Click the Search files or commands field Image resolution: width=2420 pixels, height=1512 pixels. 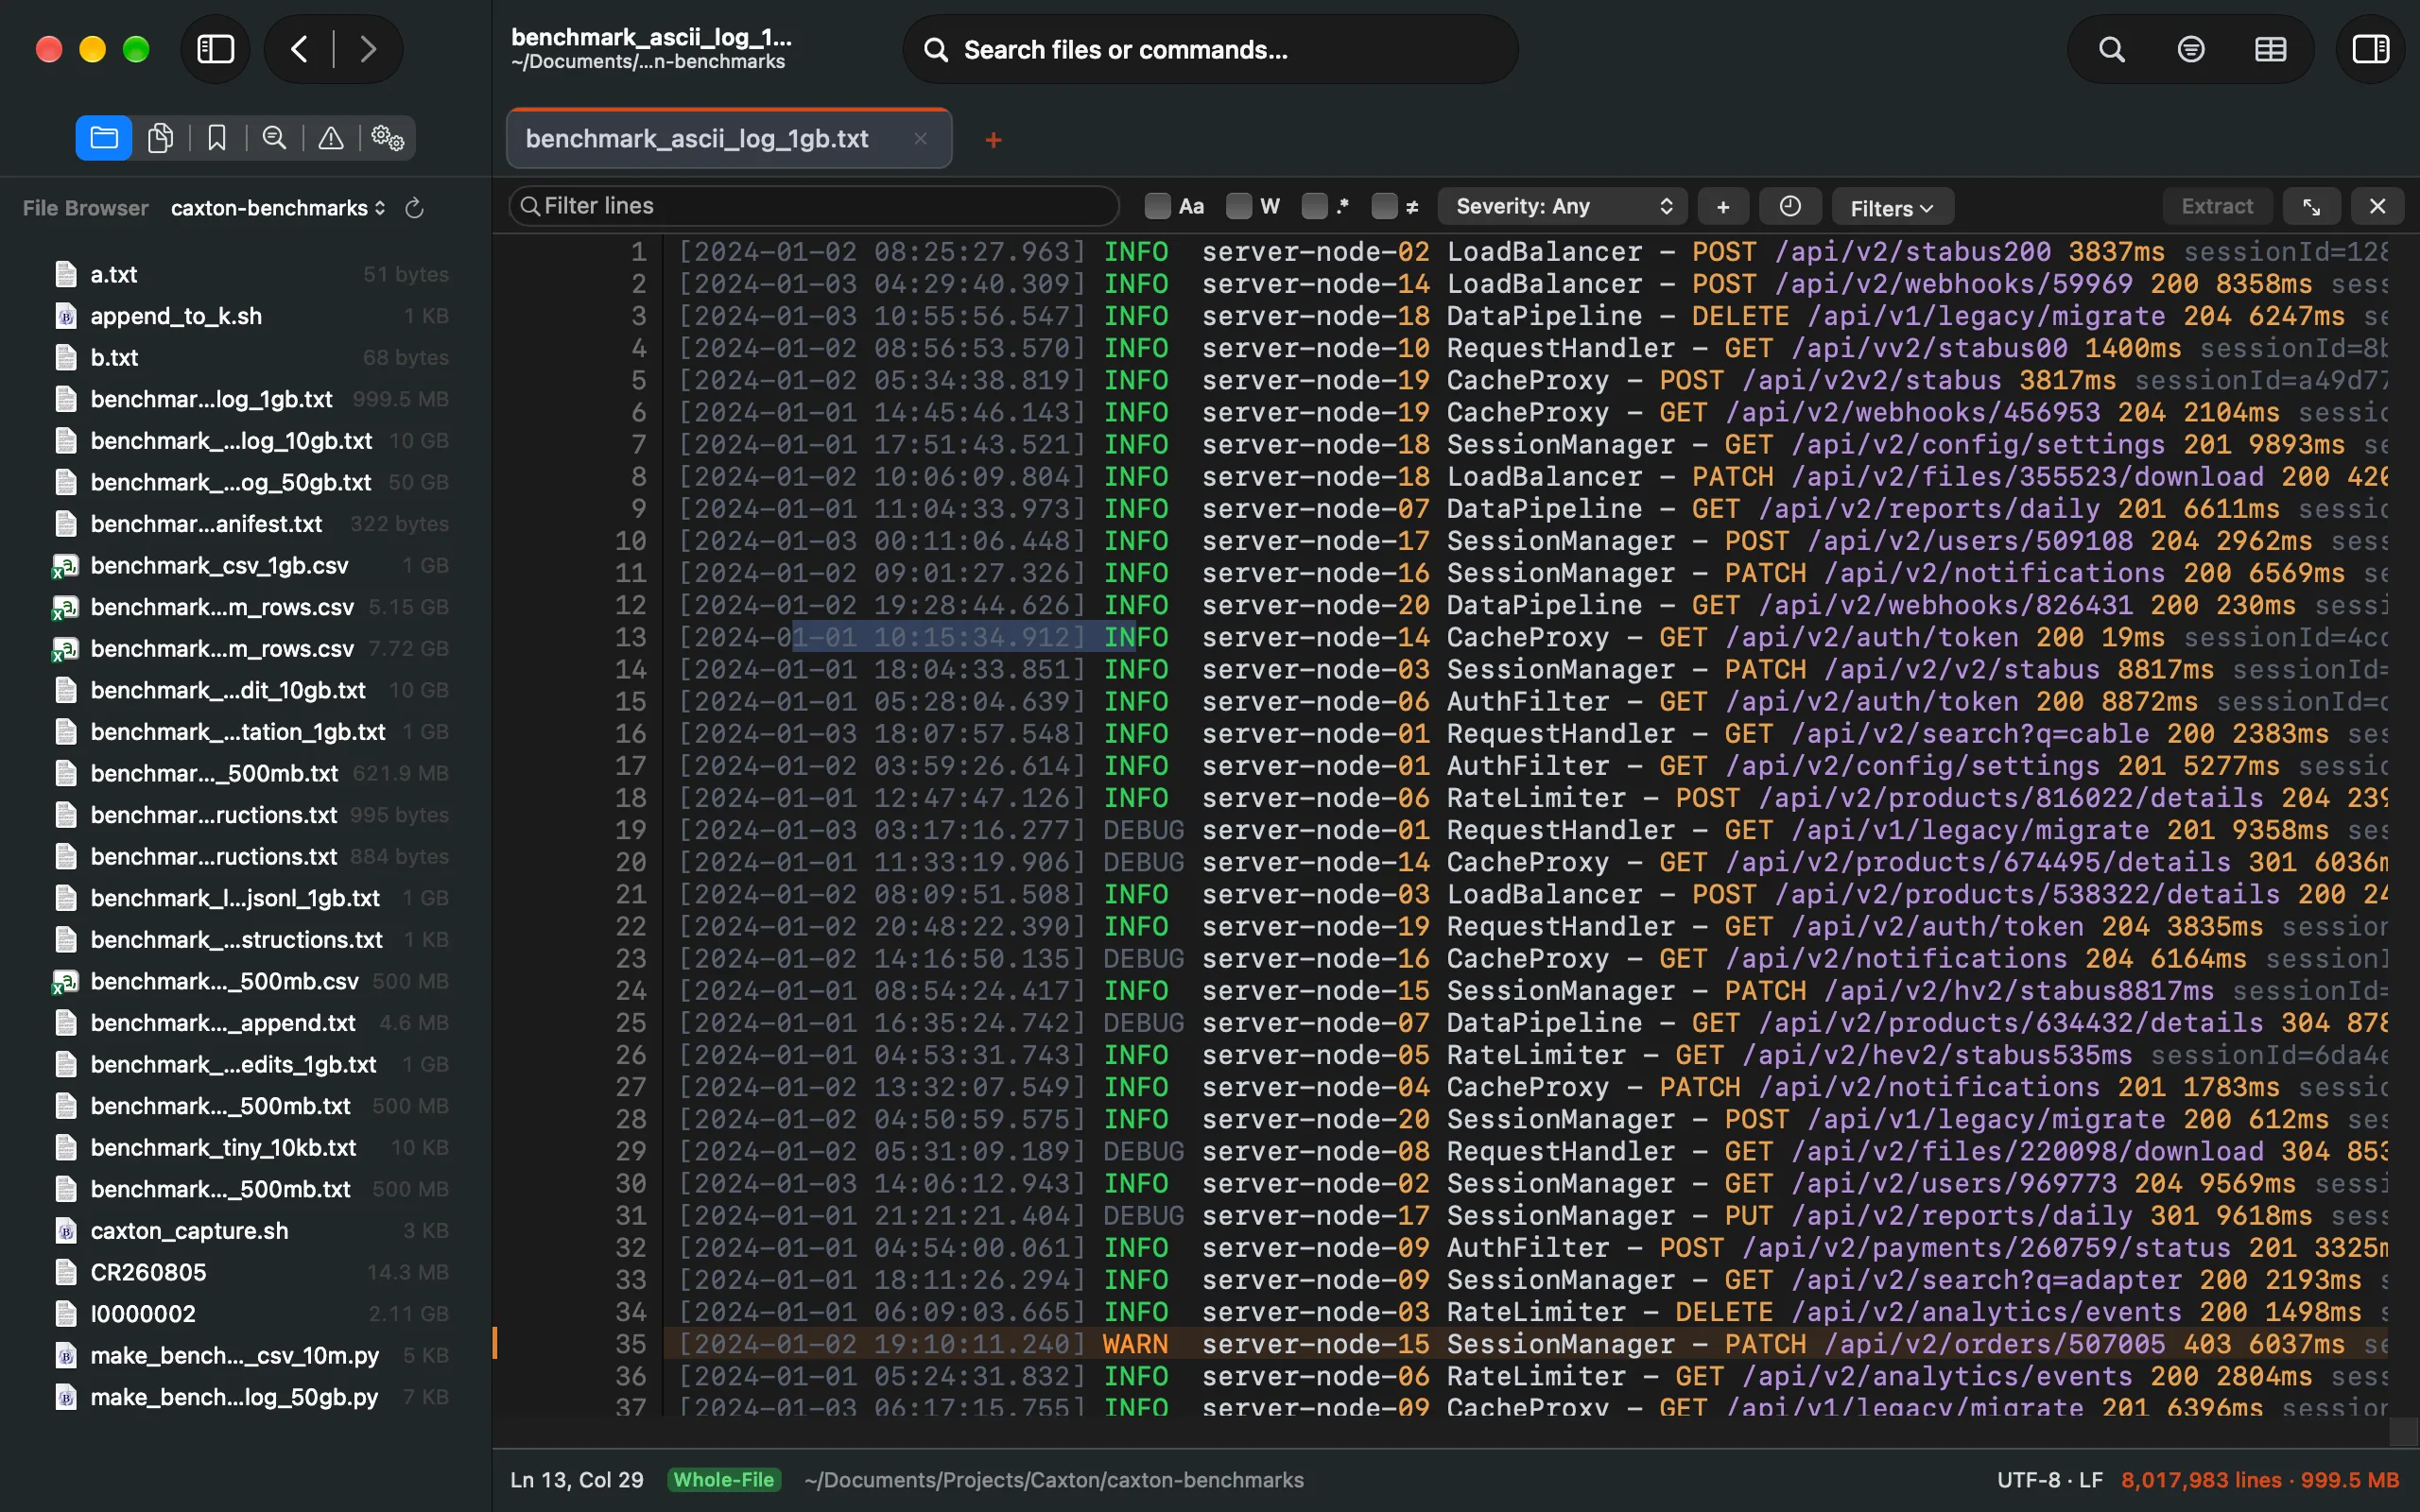pyautogui.click(x=1210, y=49)
